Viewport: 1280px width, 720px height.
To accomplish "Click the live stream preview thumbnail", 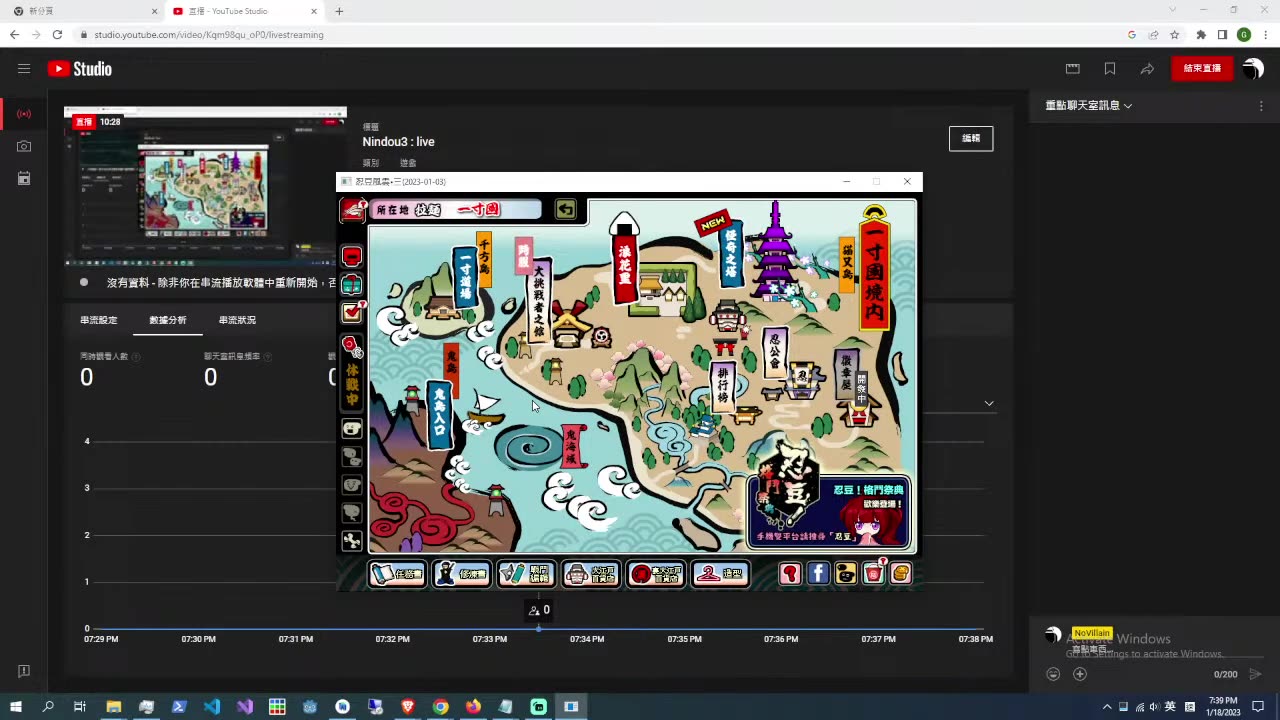I will click(205, 186).
